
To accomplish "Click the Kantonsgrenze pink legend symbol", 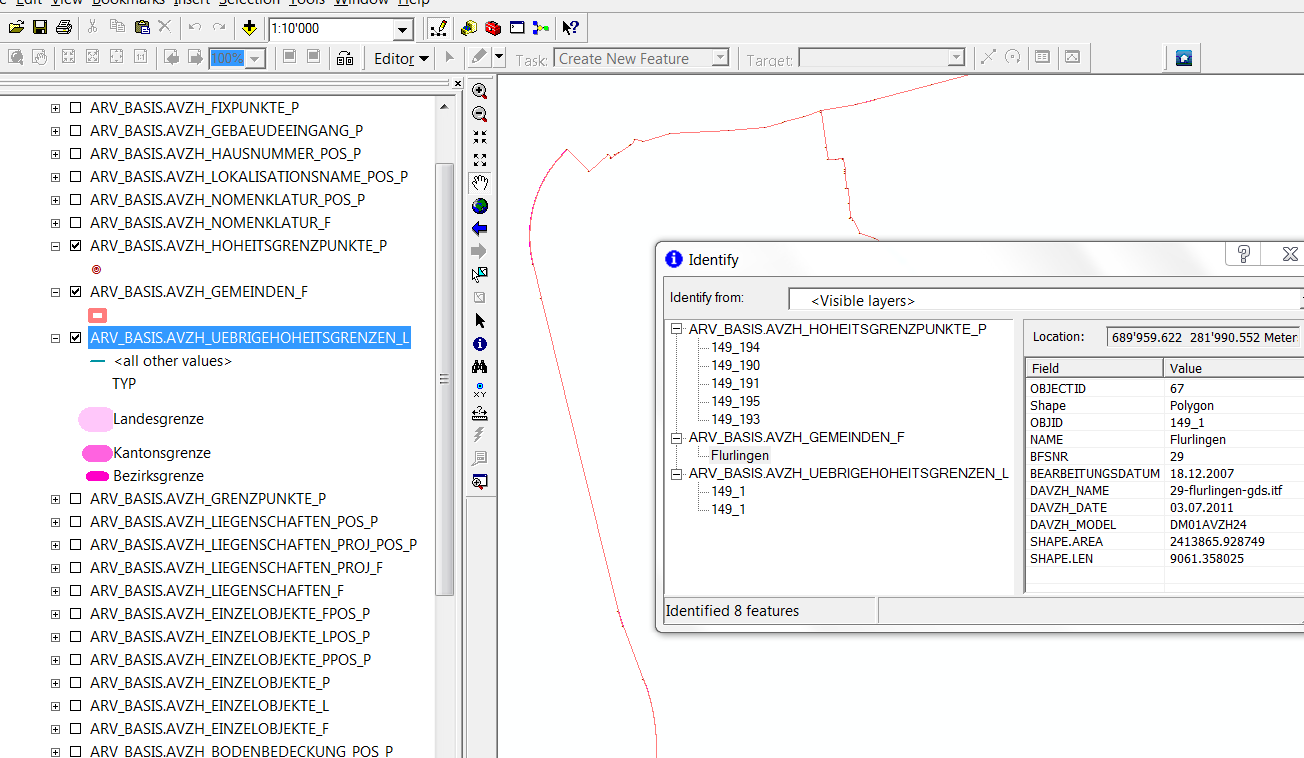I will 97,453.
